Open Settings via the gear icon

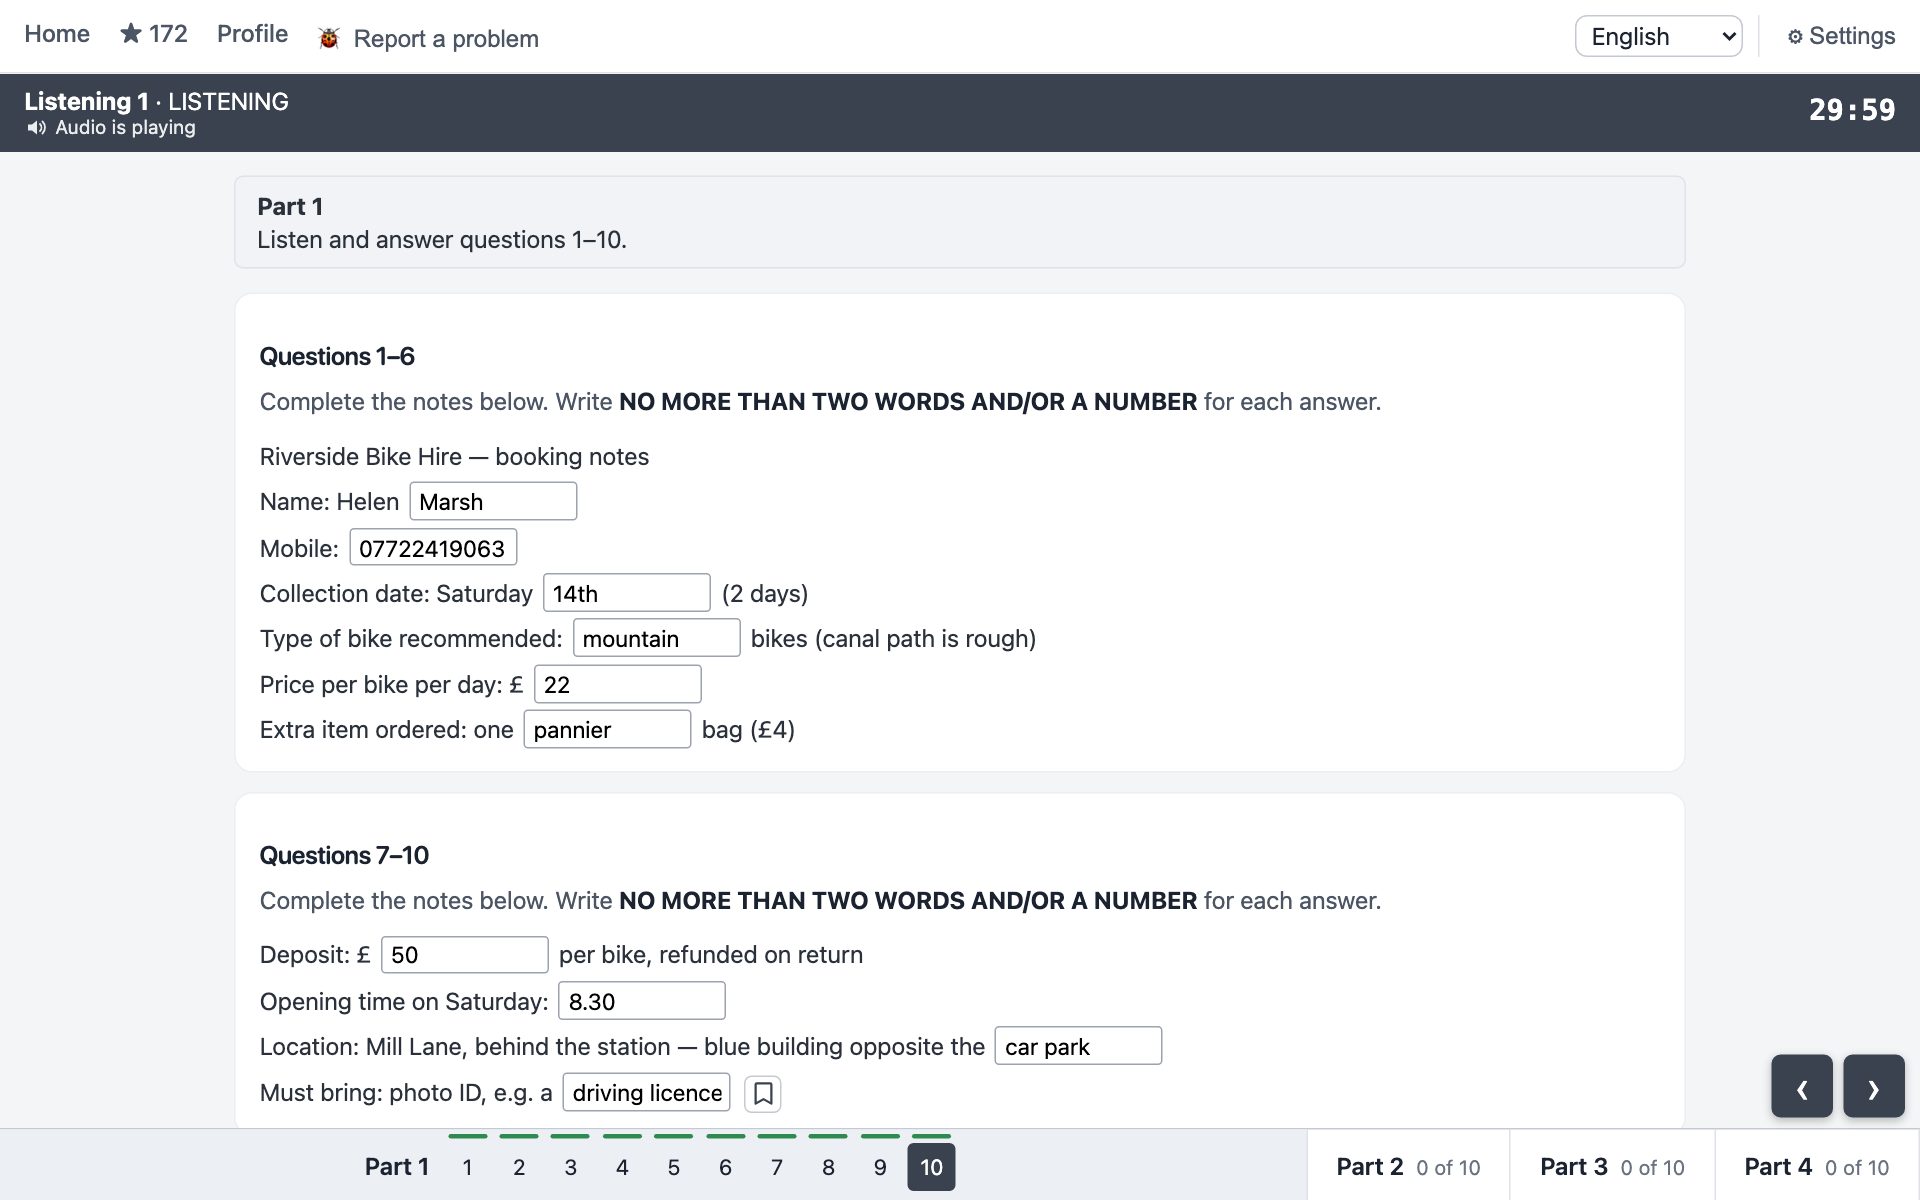1795,37
